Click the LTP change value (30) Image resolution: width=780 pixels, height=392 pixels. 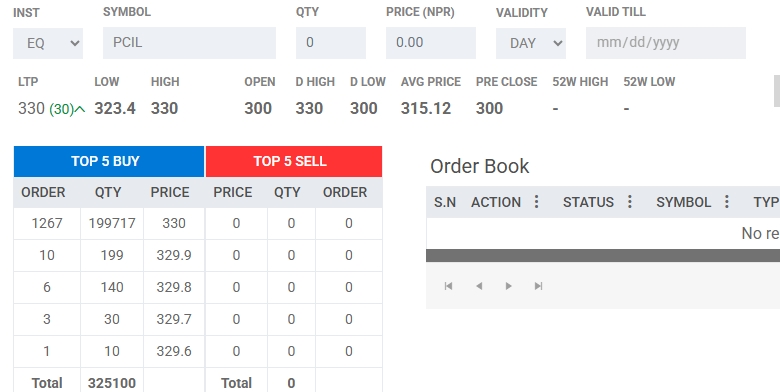click(x=62, y=109)
